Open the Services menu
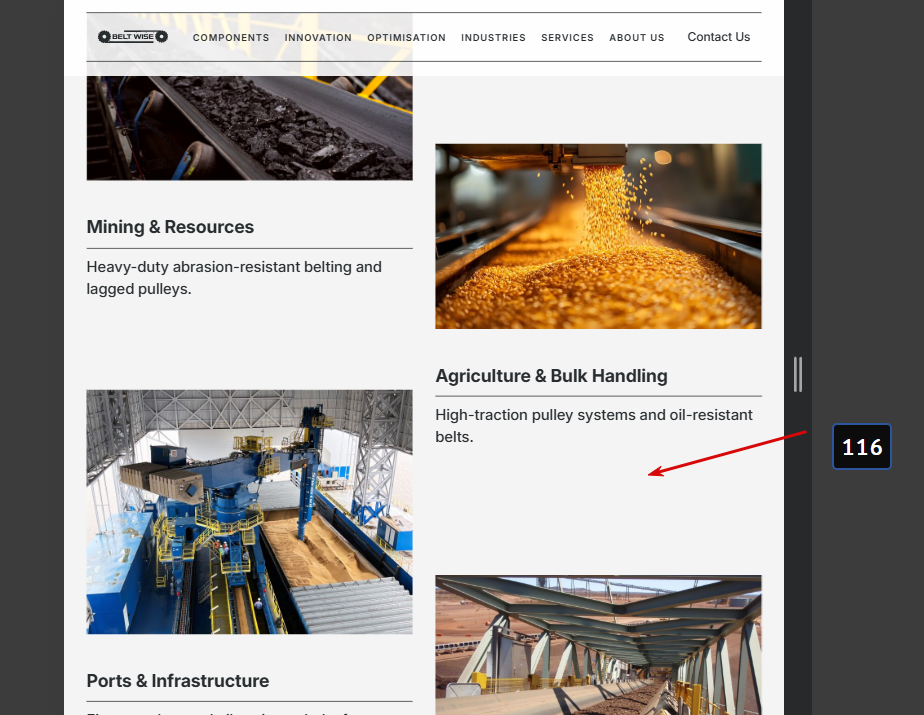This screenshot has height=715, width=924. (x=567, y=38)
